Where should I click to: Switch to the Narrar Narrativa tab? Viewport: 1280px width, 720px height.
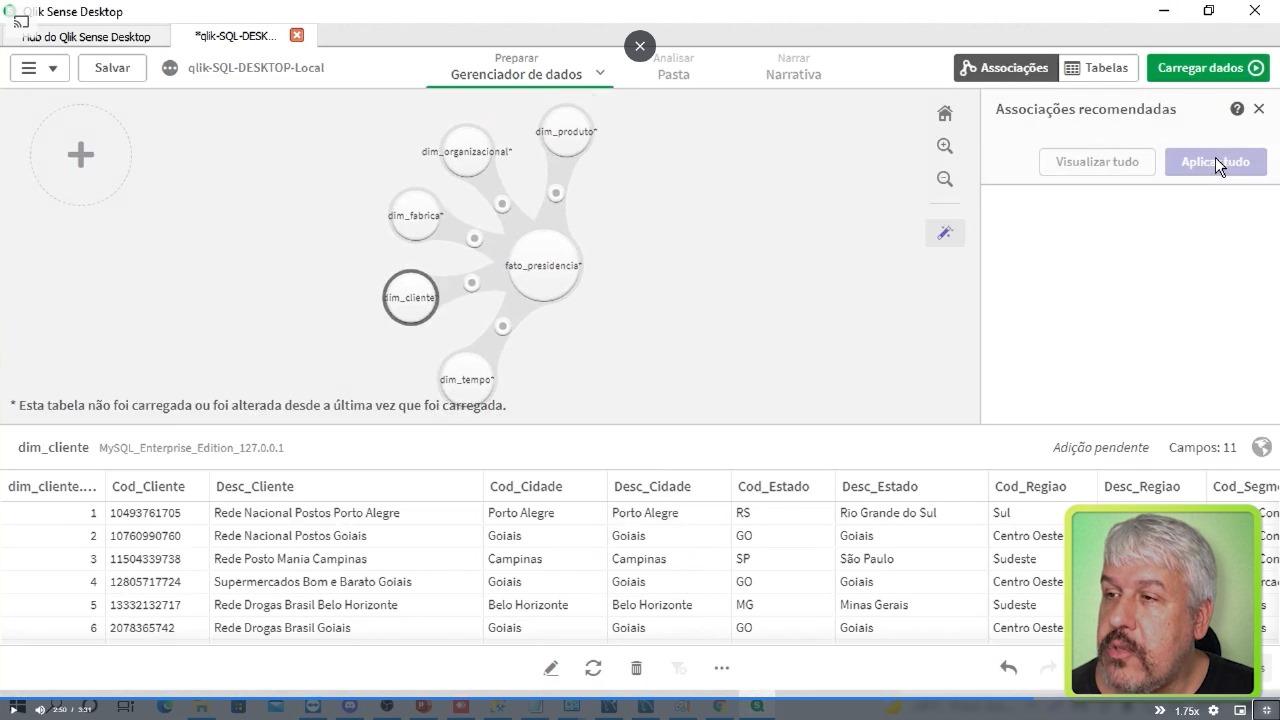793,67
